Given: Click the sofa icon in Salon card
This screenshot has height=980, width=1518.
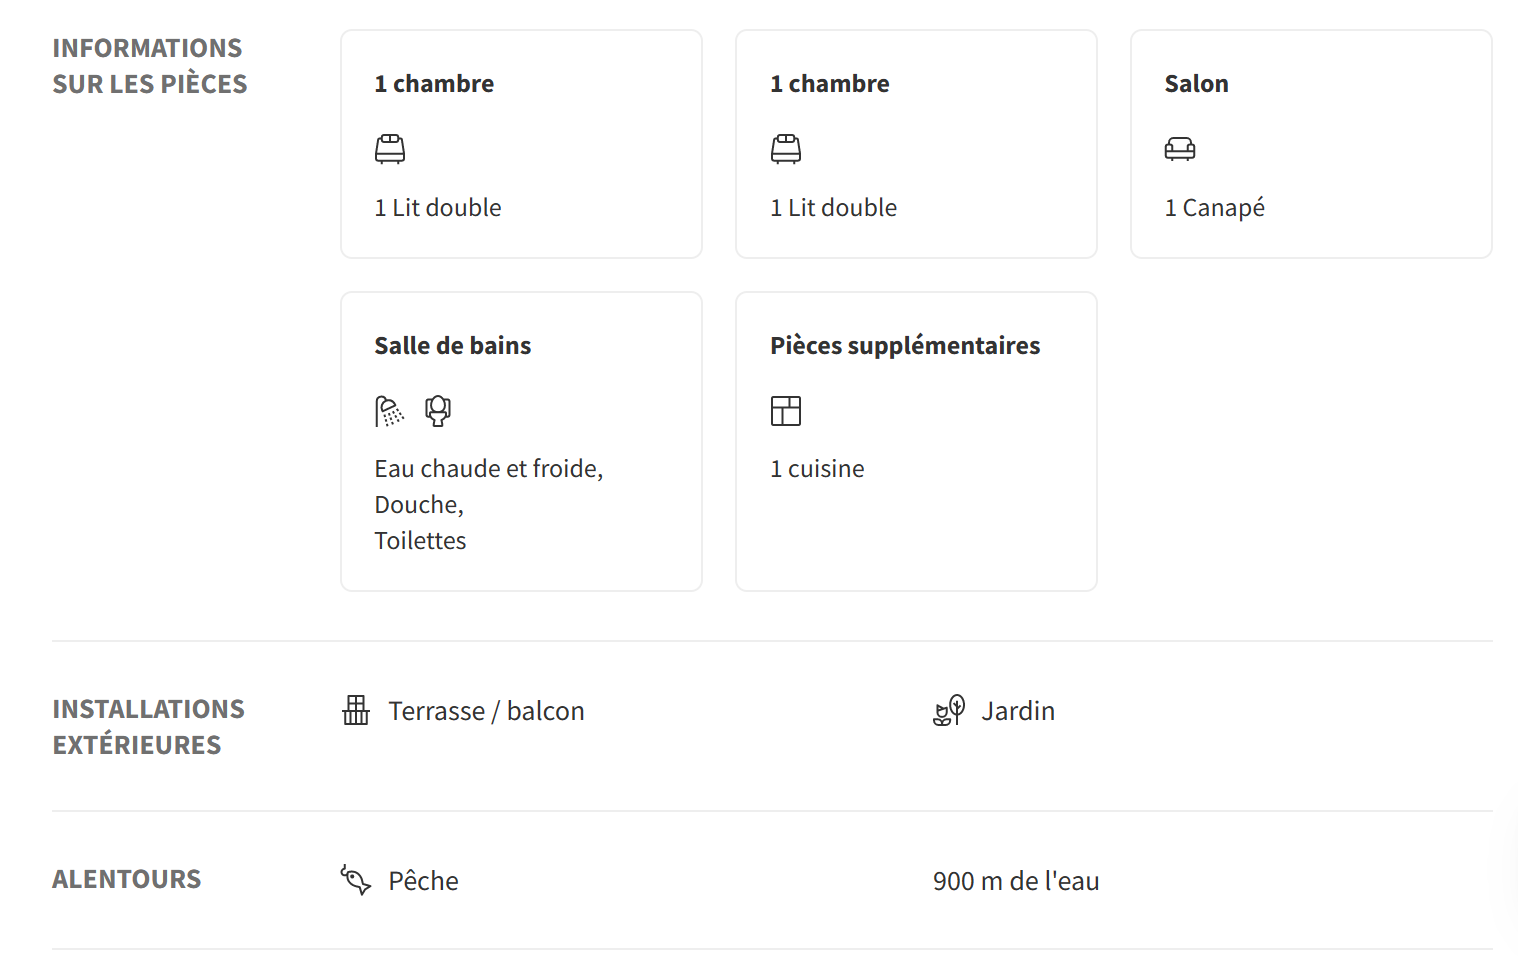Looking at the screenshot, I should coord(1180,149).
